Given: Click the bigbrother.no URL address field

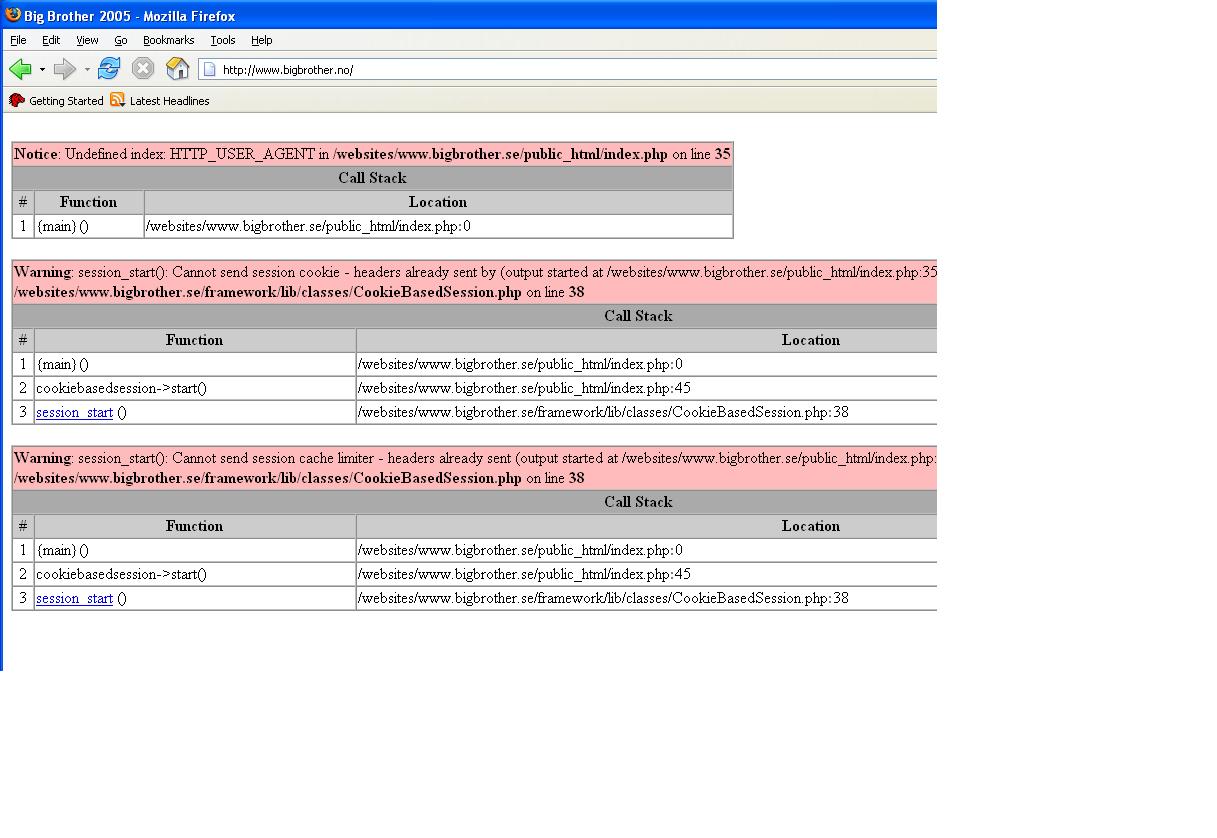Looking at the screenshot, I should (x=568, y=69).
